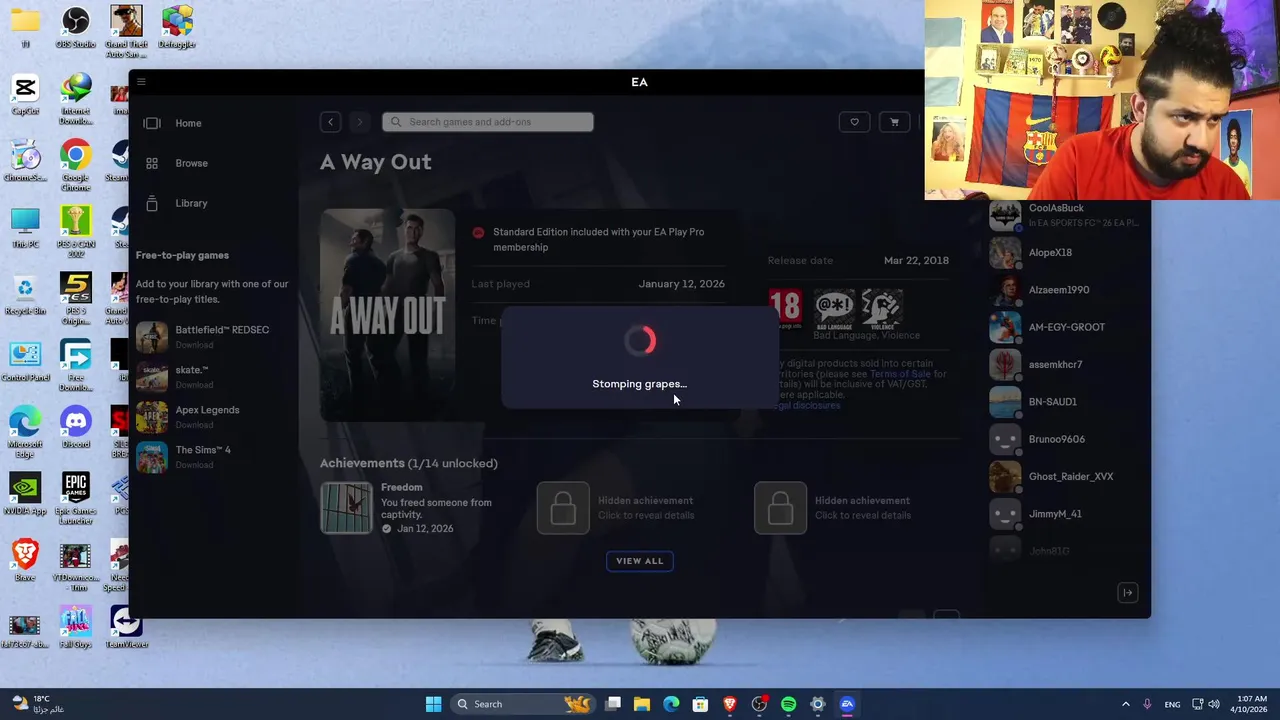Screen dimensions: 1280x720
Task: Open the Terms of Sale link
Action: click(900, 374)
